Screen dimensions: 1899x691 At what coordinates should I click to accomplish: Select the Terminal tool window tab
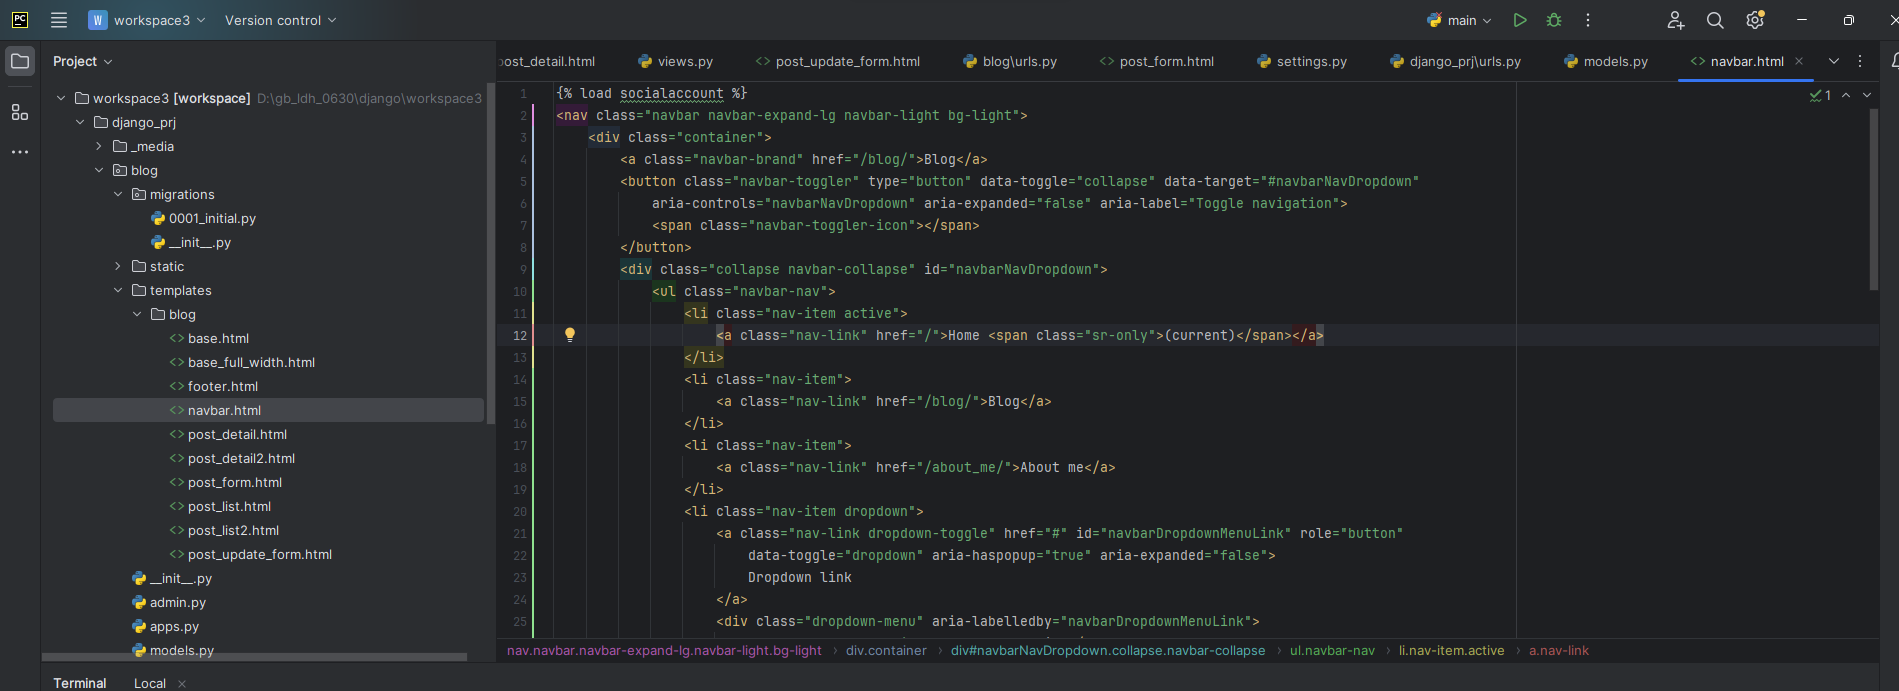click(x=80, y=683)
